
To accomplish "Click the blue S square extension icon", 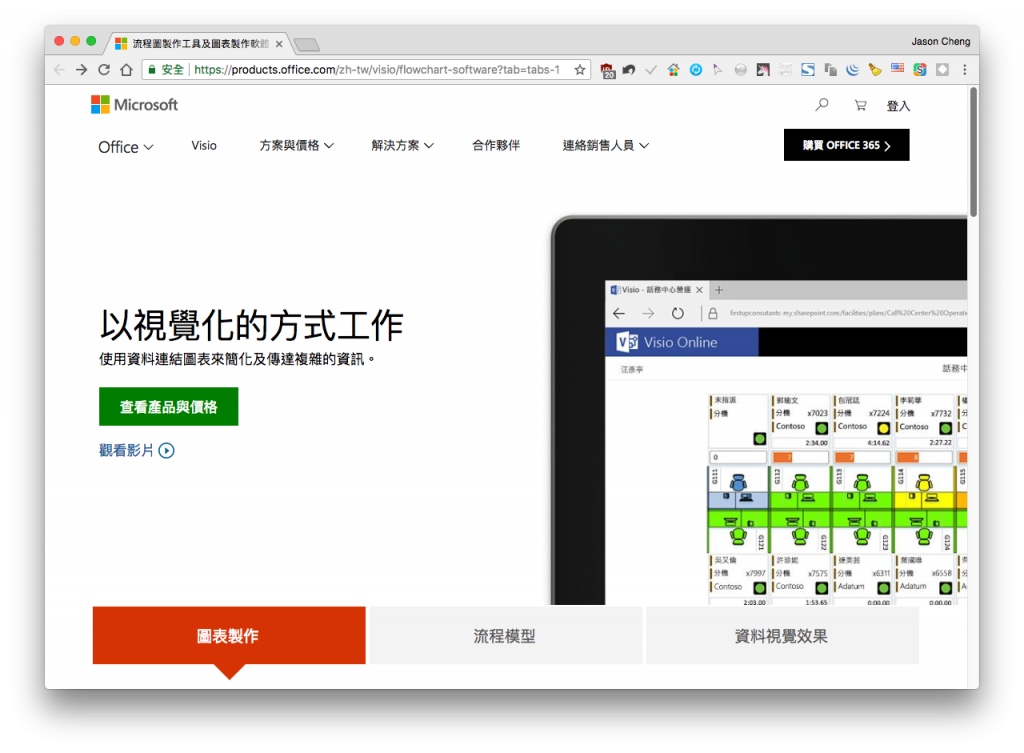I will [808, 70].
